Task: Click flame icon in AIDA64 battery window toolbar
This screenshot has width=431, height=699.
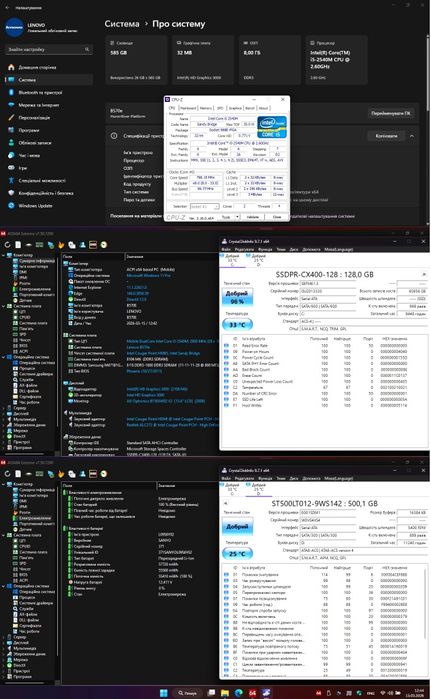Action: pos(61,474)
